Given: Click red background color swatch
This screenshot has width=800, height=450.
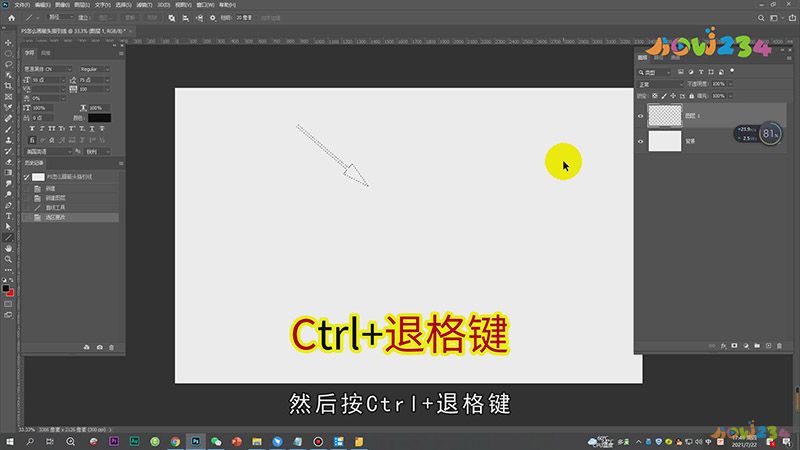Looking at the screenshot, I should click(x=10, y=293).
